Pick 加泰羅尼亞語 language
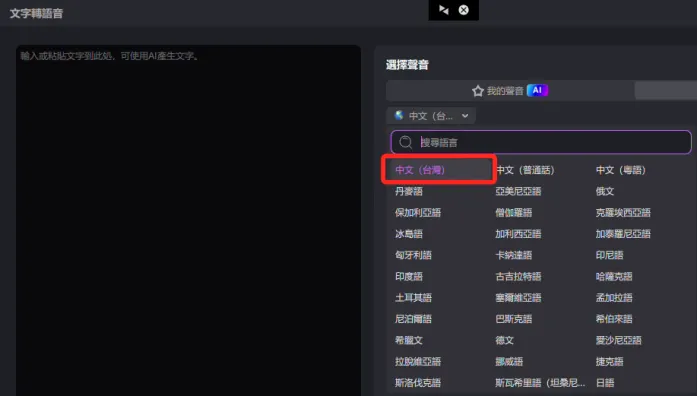The width and height of the screenshot is (697, 396). click(x=623, y=234)
